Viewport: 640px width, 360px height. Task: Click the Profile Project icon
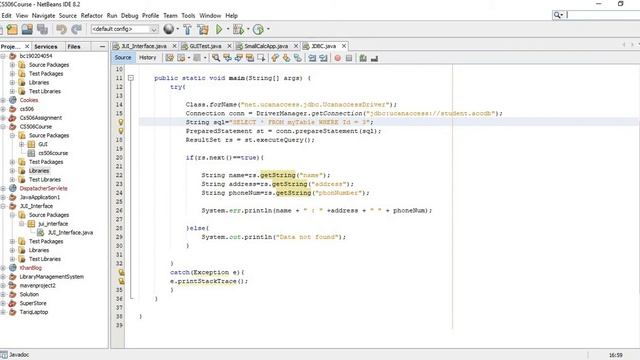point(258,29)
